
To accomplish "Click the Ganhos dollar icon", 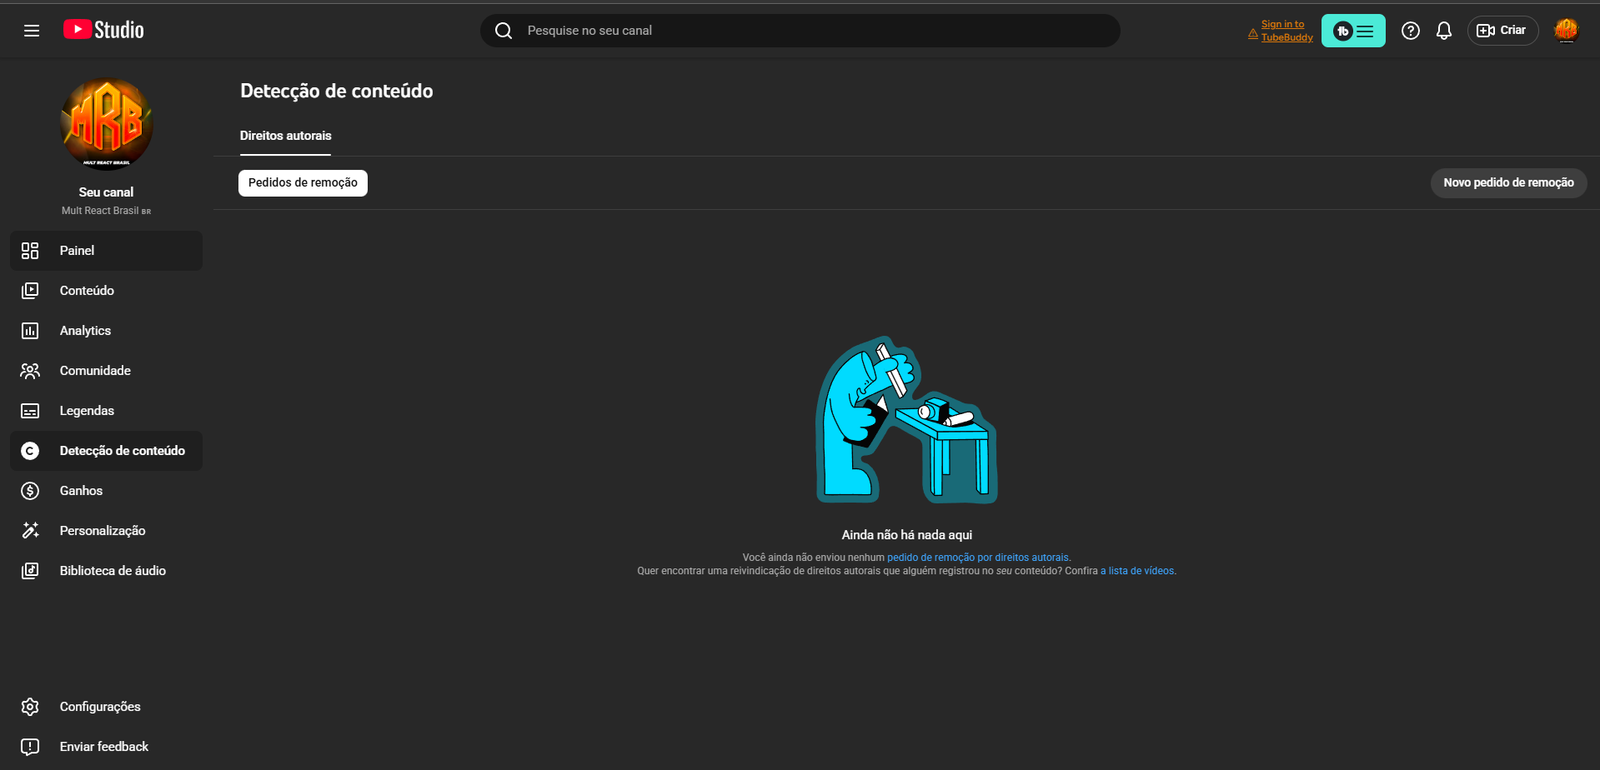I will pyautogui.click(x=30, y=491).
